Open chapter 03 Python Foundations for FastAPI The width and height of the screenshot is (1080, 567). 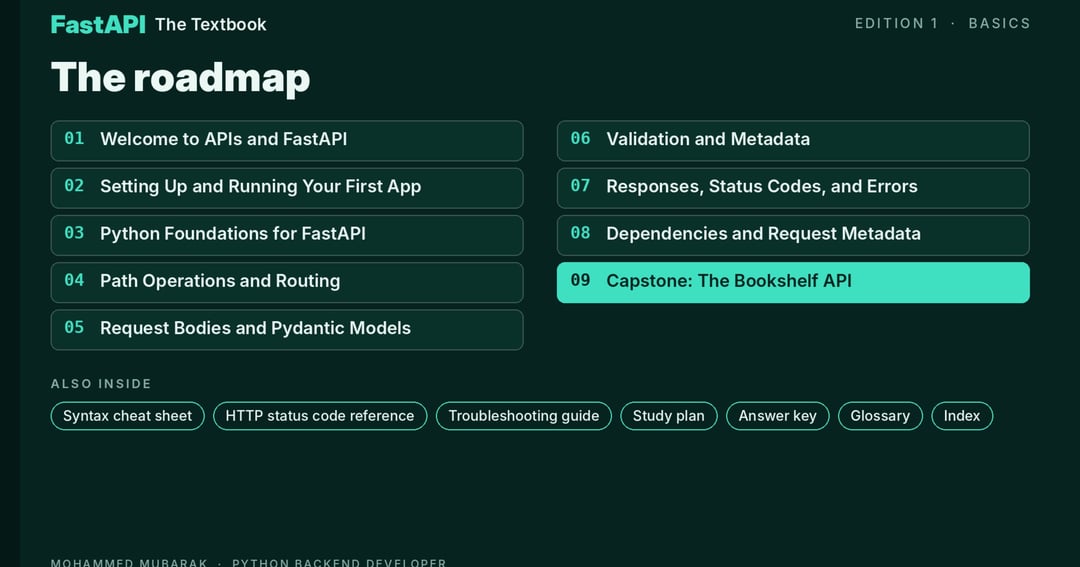coord(287,235)
